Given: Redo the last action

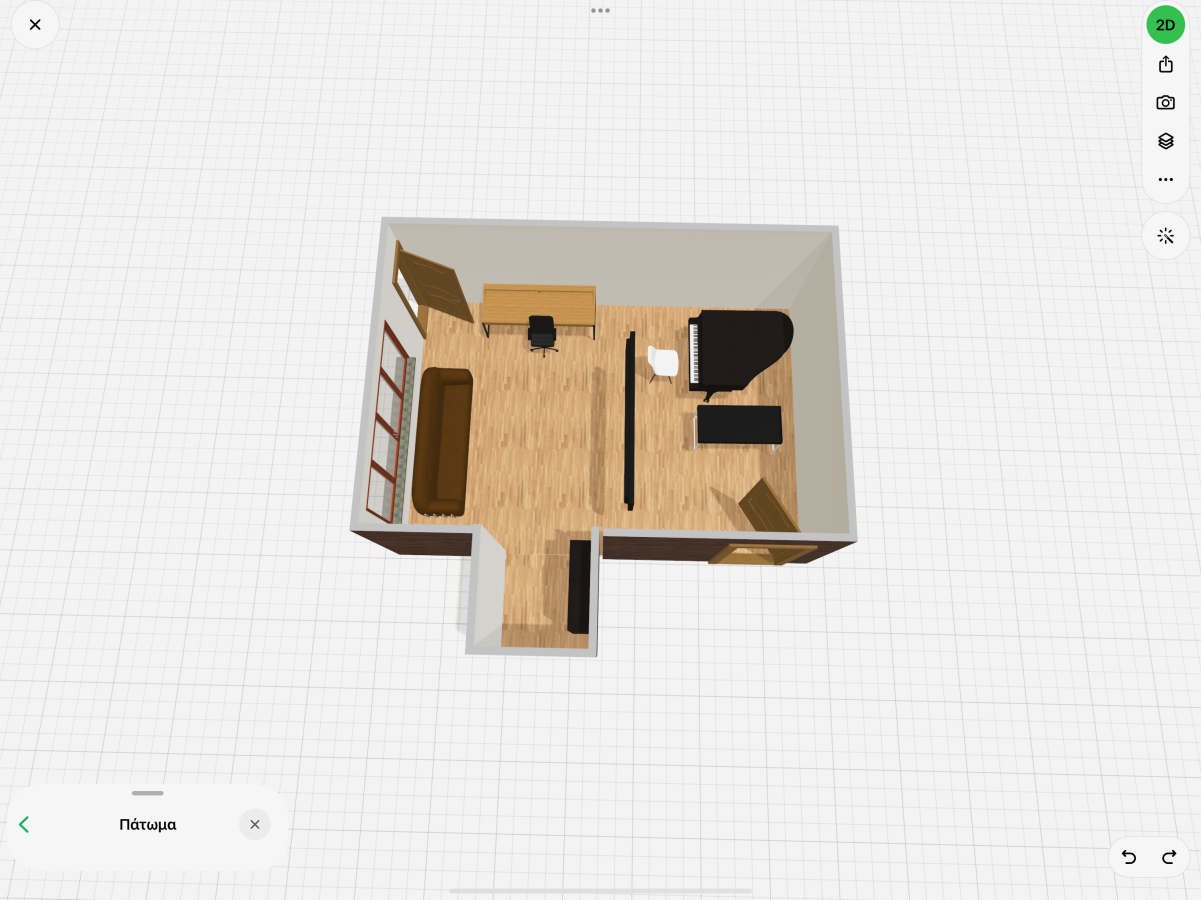Looking at the screenshot, I should tap(1169, 857).
